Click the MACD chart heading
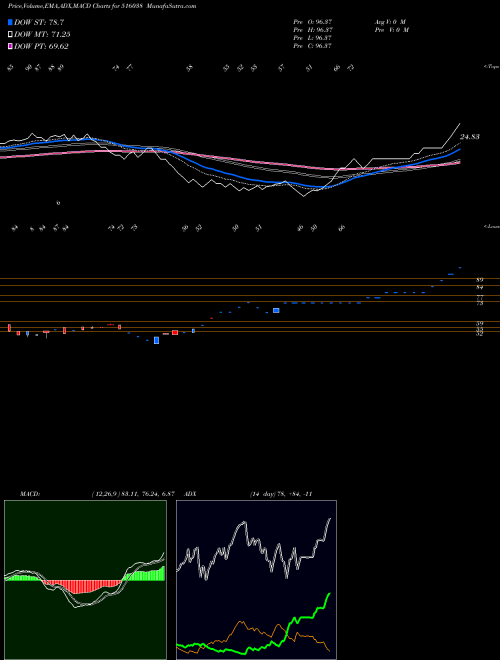The height and width of the screenshot is (660, 500). tap(30, 494)
